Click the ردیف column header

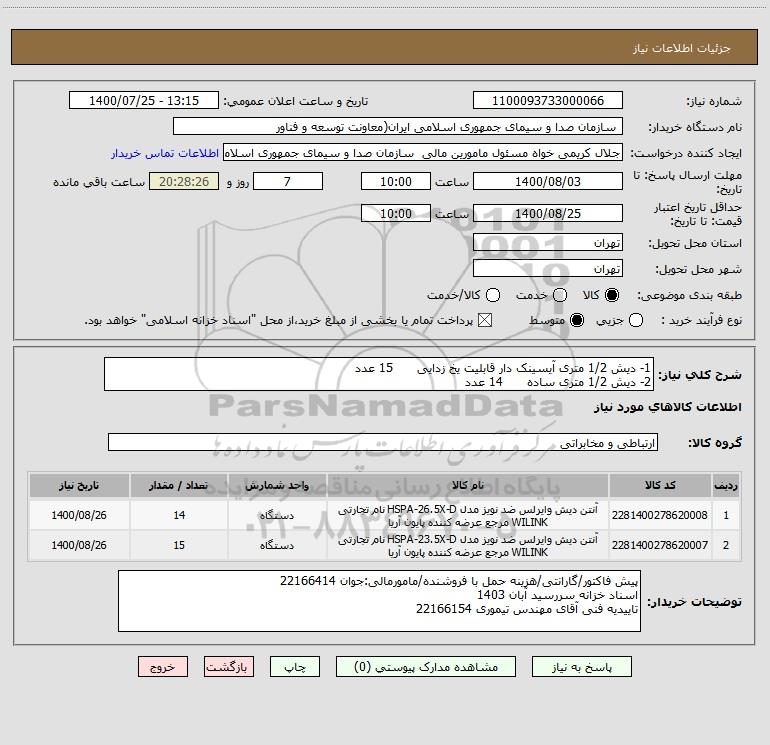pyautogui.click(x=726, y=485)
